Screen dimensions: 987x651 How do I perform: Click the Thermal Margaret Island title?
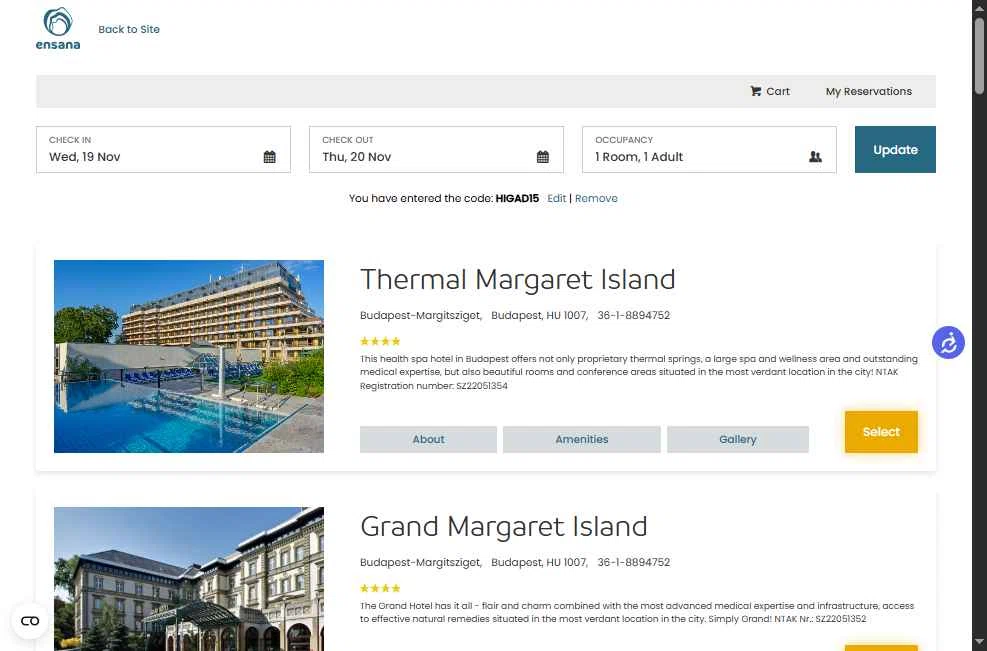point(517,280)
